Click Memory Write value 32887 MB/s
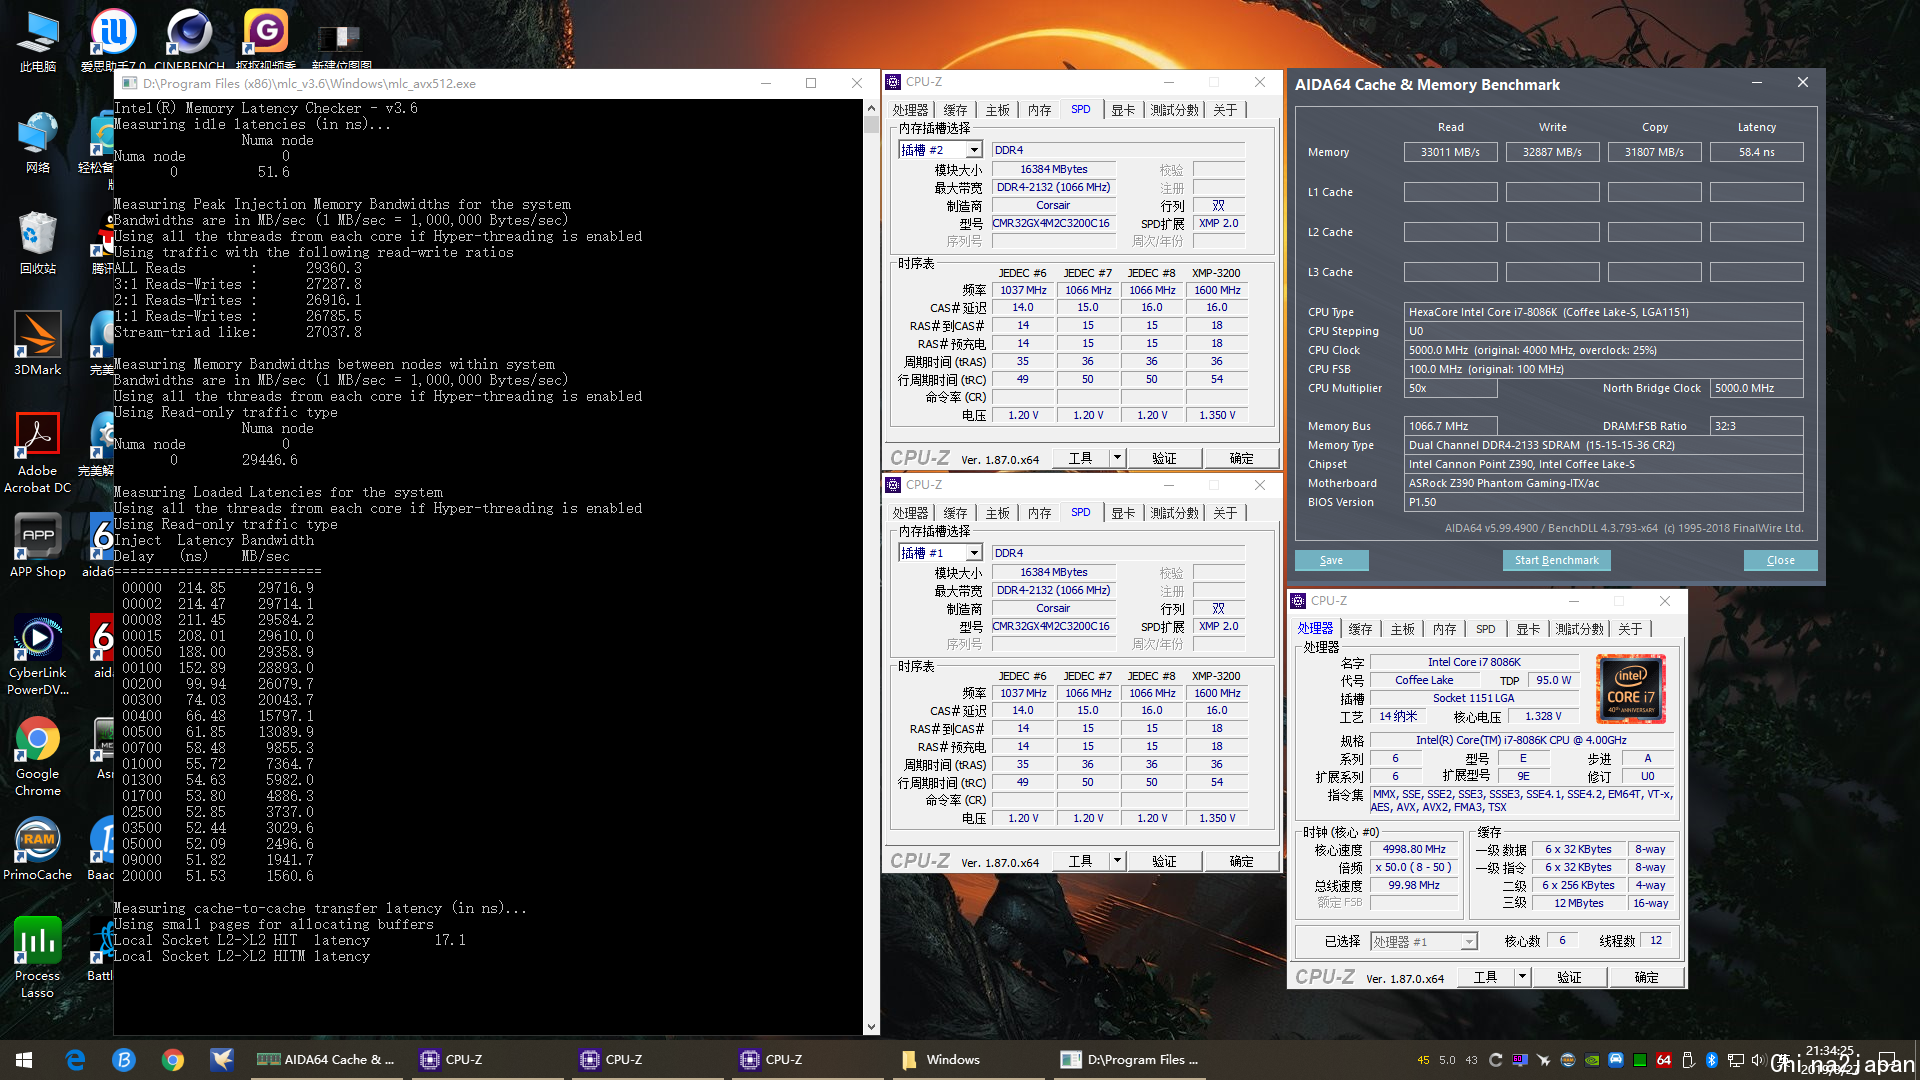This screenshot has width=1920, height=1080. pos(1552,152)
